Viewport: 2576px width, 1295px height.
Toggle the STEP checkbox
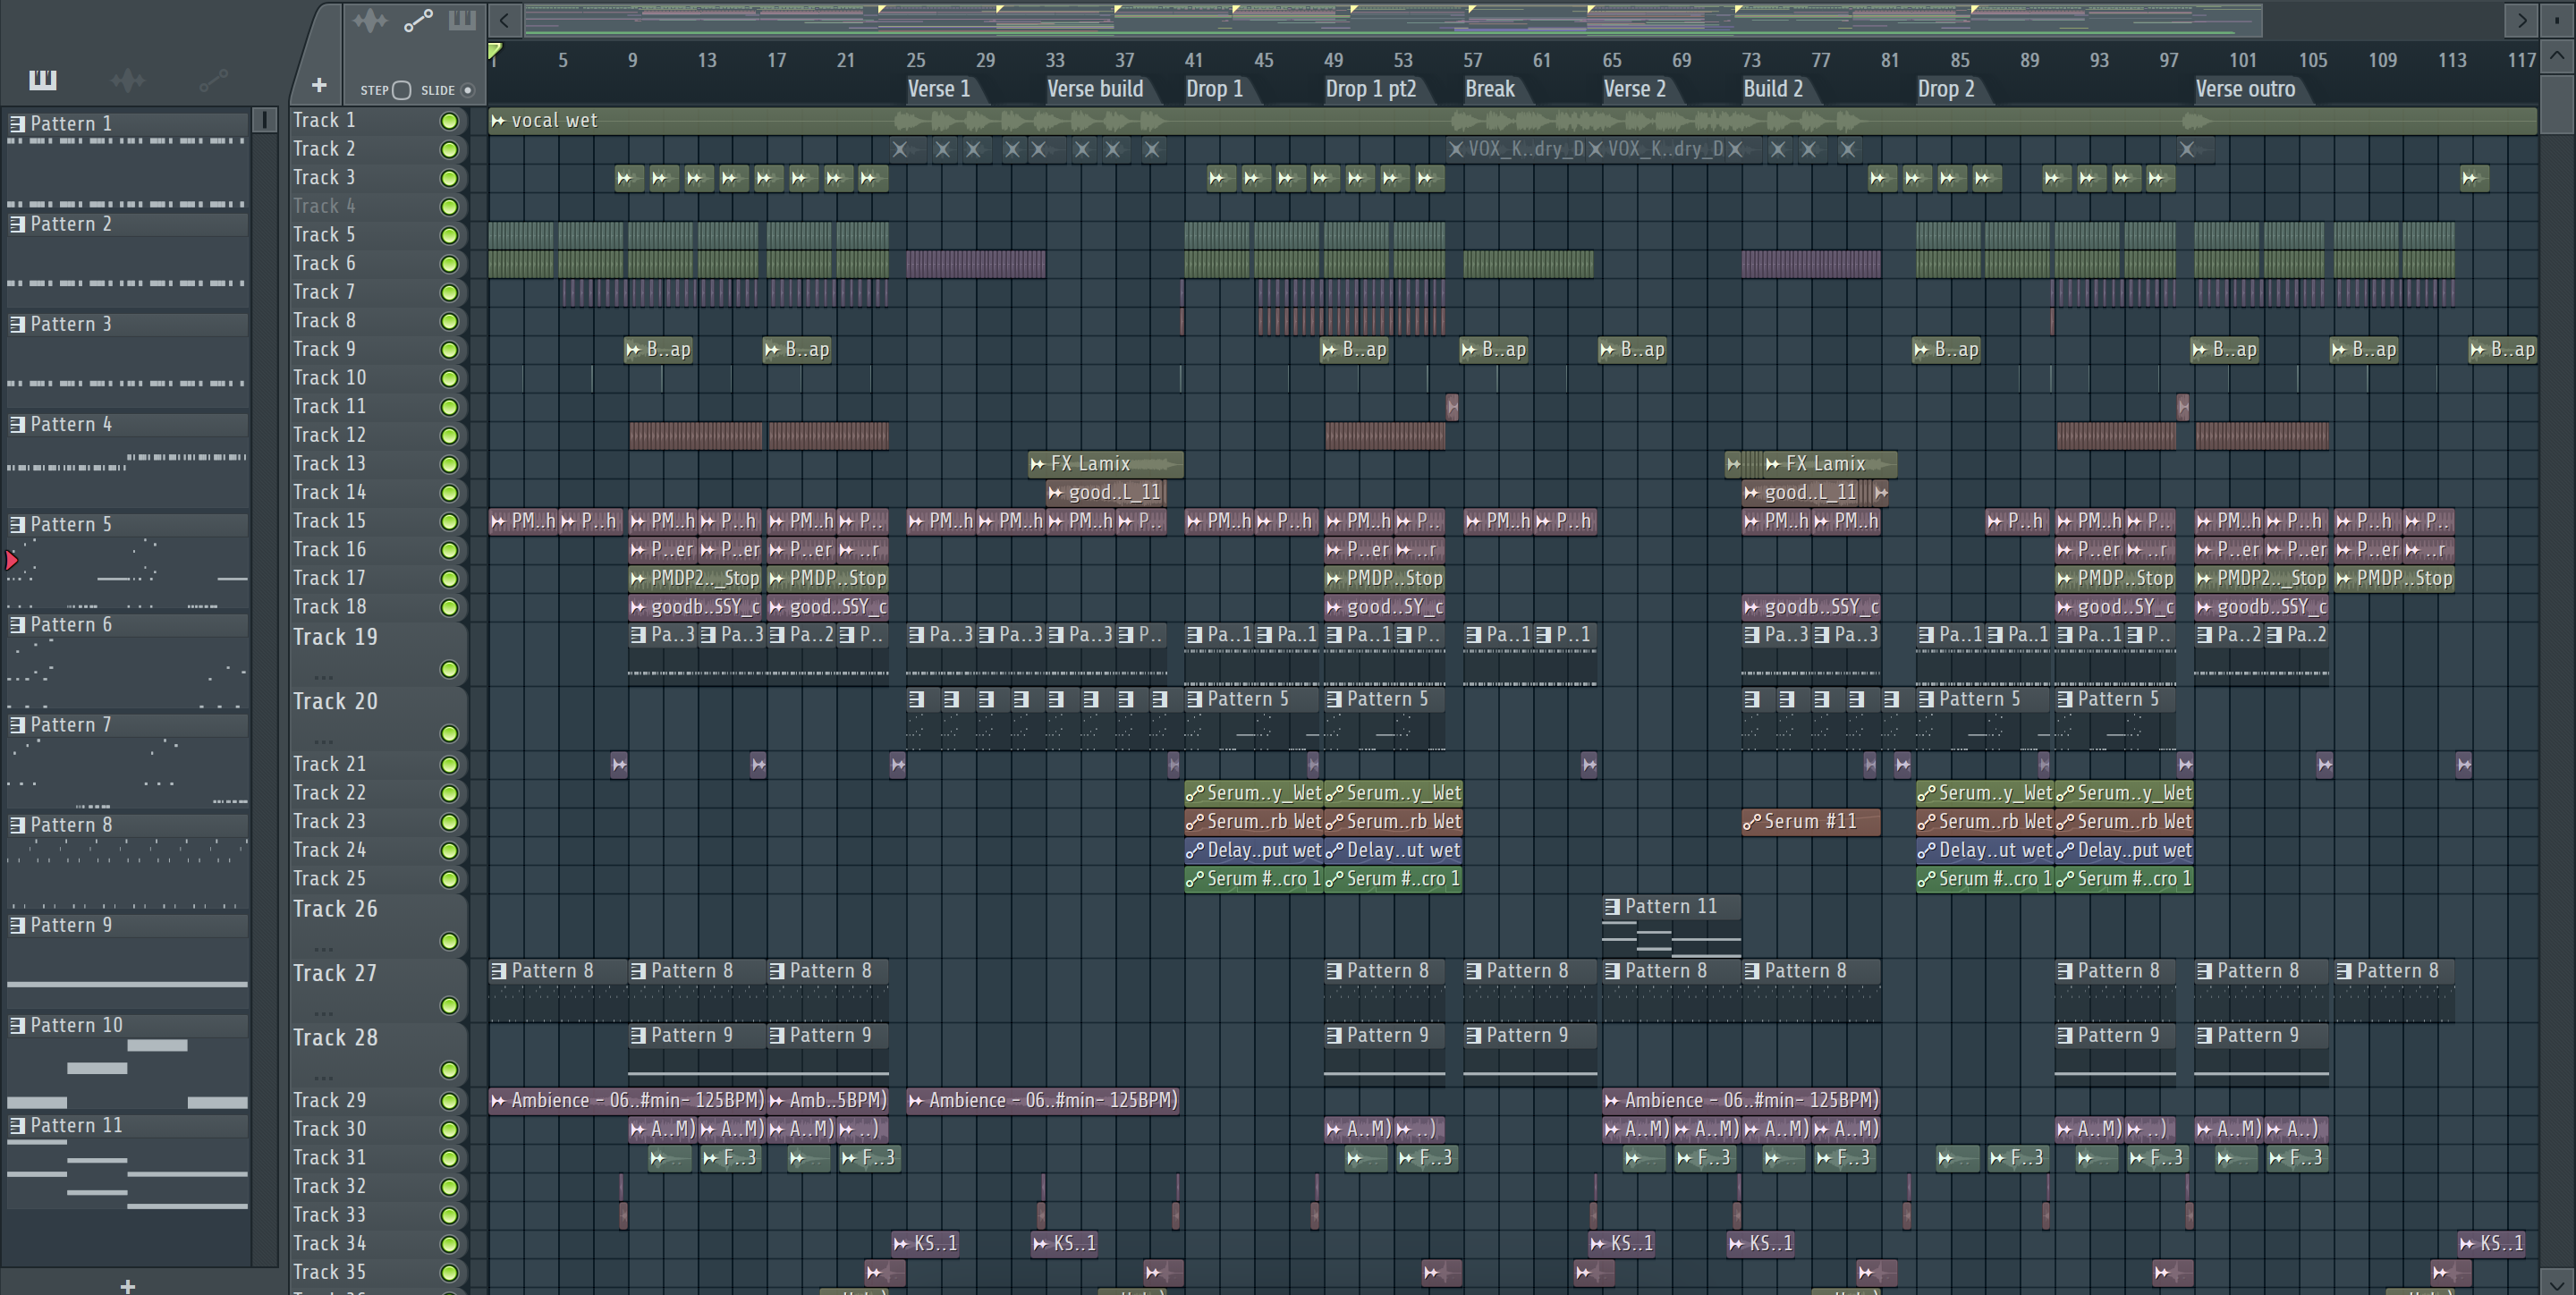402,90
